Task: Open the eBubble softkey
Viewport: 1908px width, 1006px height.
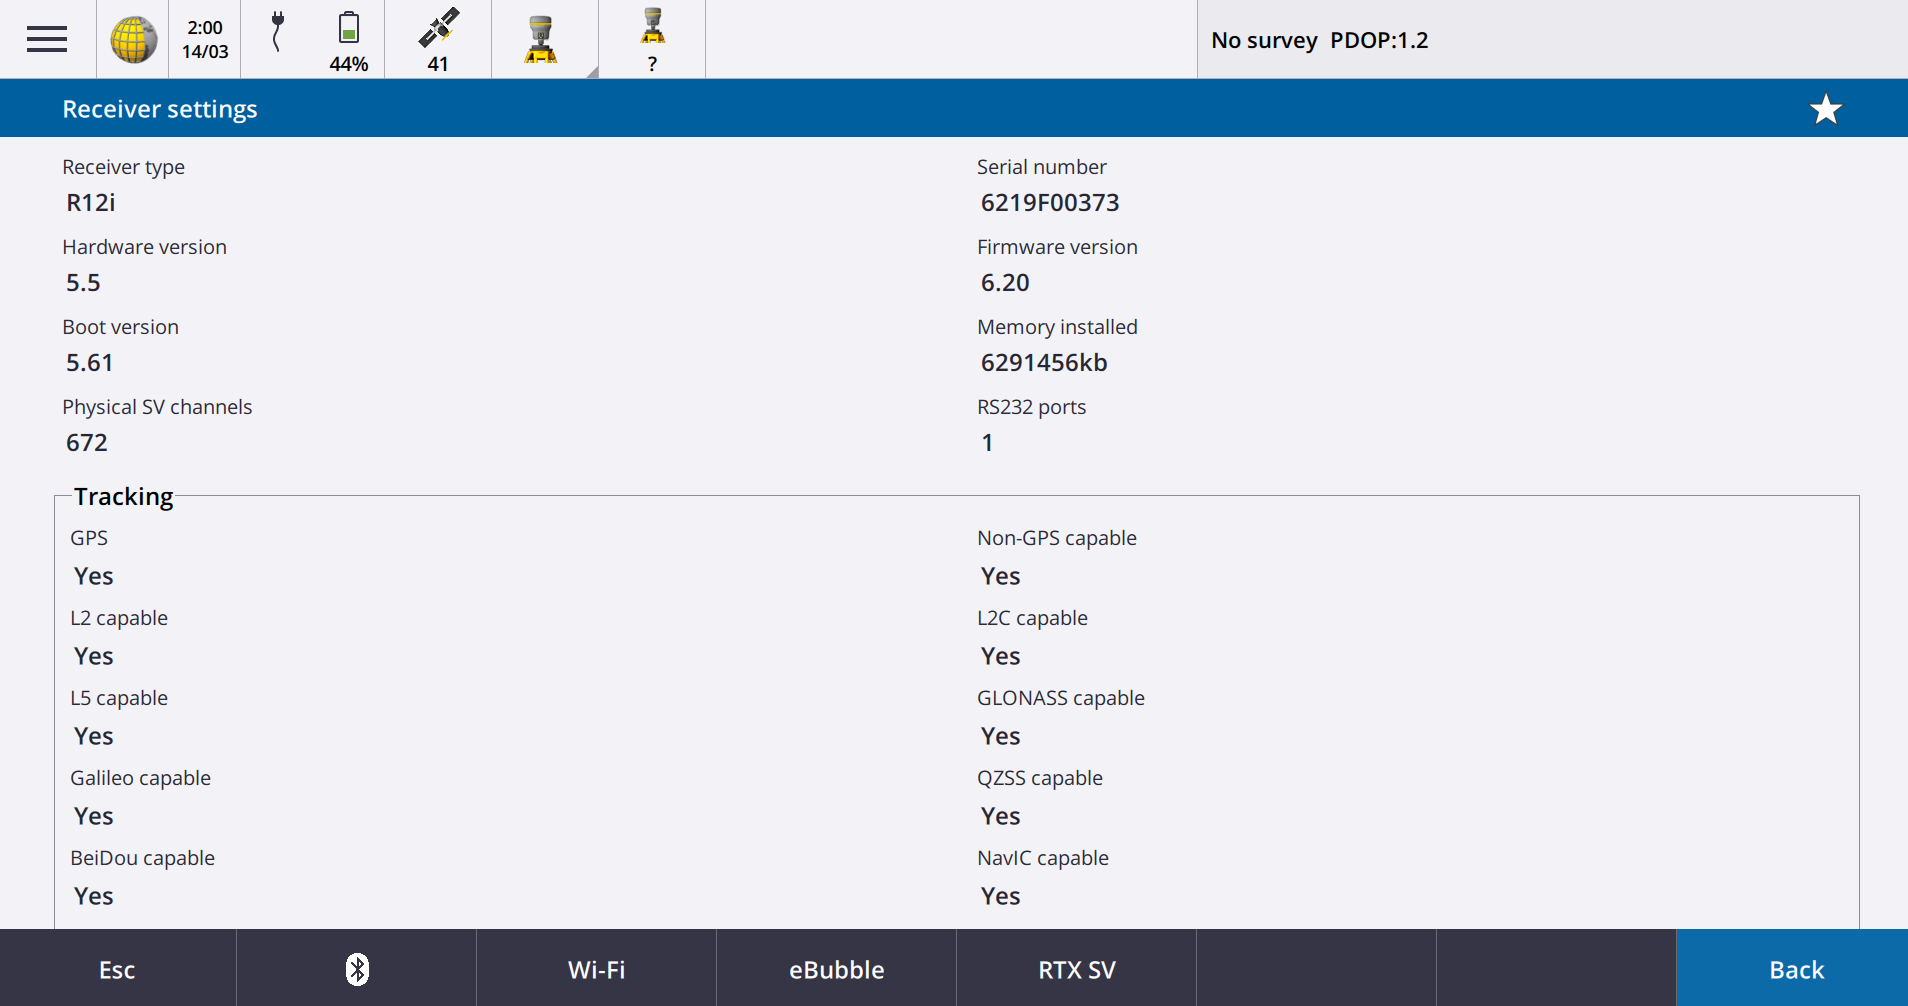Action: 837,969
